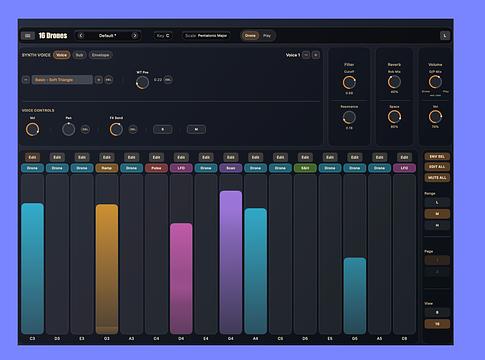Image resolution: width=485 pixels, height=360 pixels.
Task: Click the Reverb Space knob
Action: [x=394, y=117]
